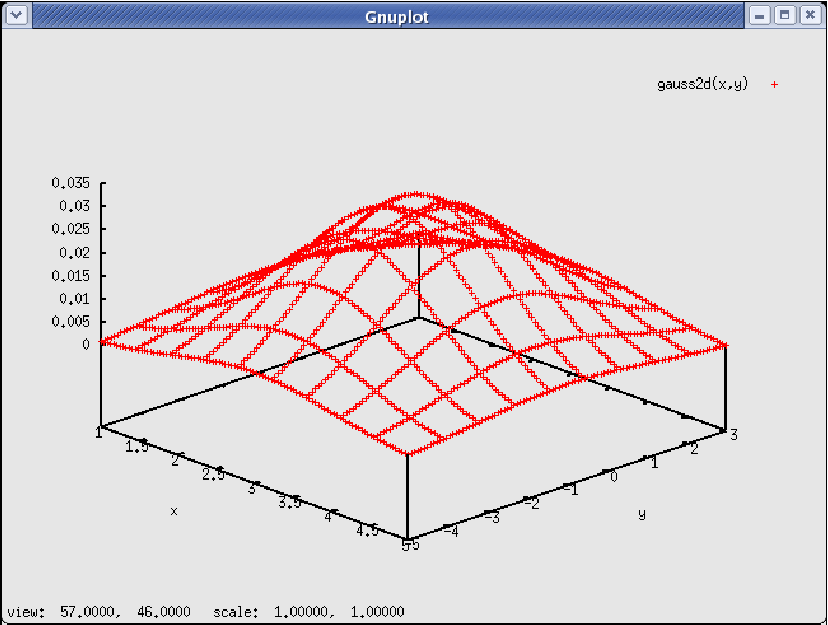Click the 3.5 x-axis tick label
The height and width of the screenshot is (625, 828).
pos(290,503)
